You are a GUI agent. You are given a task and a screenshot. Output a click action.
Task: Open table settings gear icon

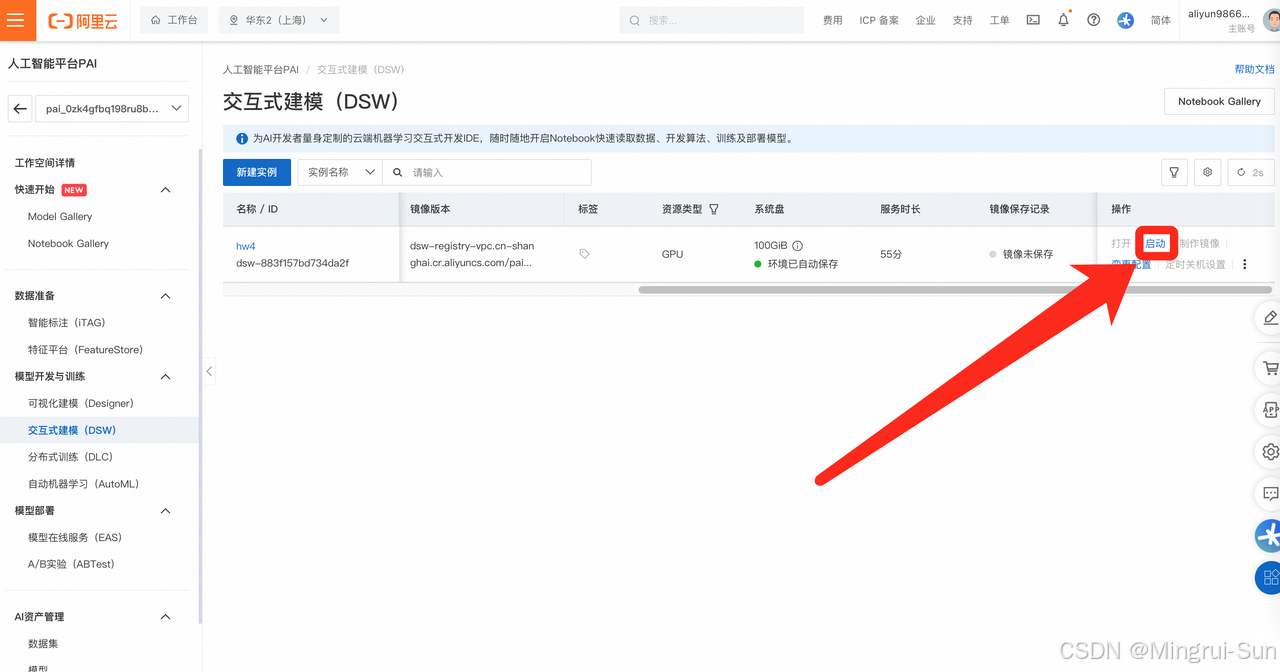pyautogui.click(x=1208, y=172)
